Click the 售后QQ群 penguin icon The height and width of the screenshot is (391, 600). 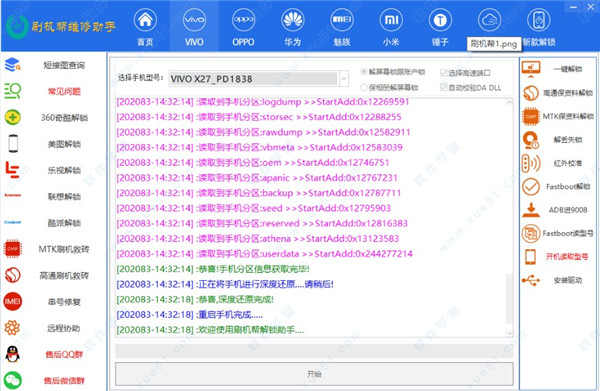[x=12, y=354]
